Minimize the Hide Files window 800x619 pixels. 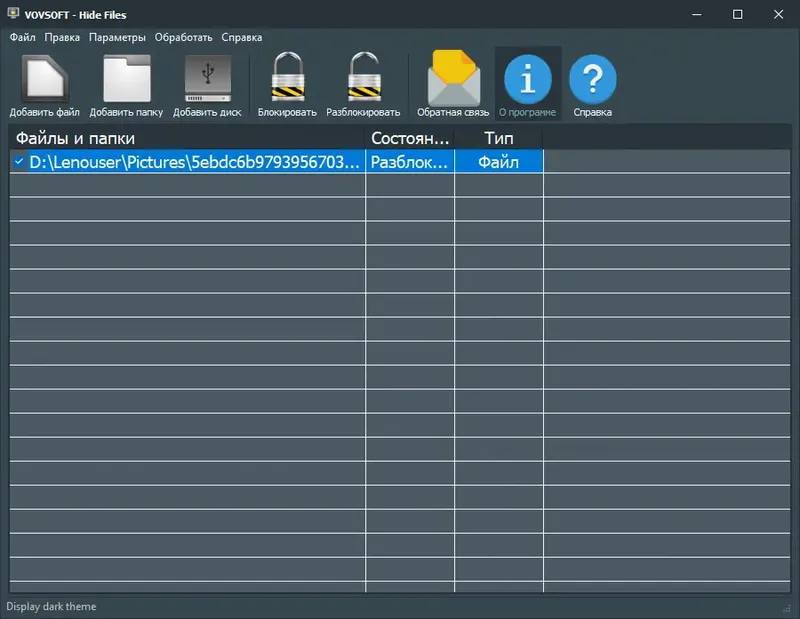696,14
